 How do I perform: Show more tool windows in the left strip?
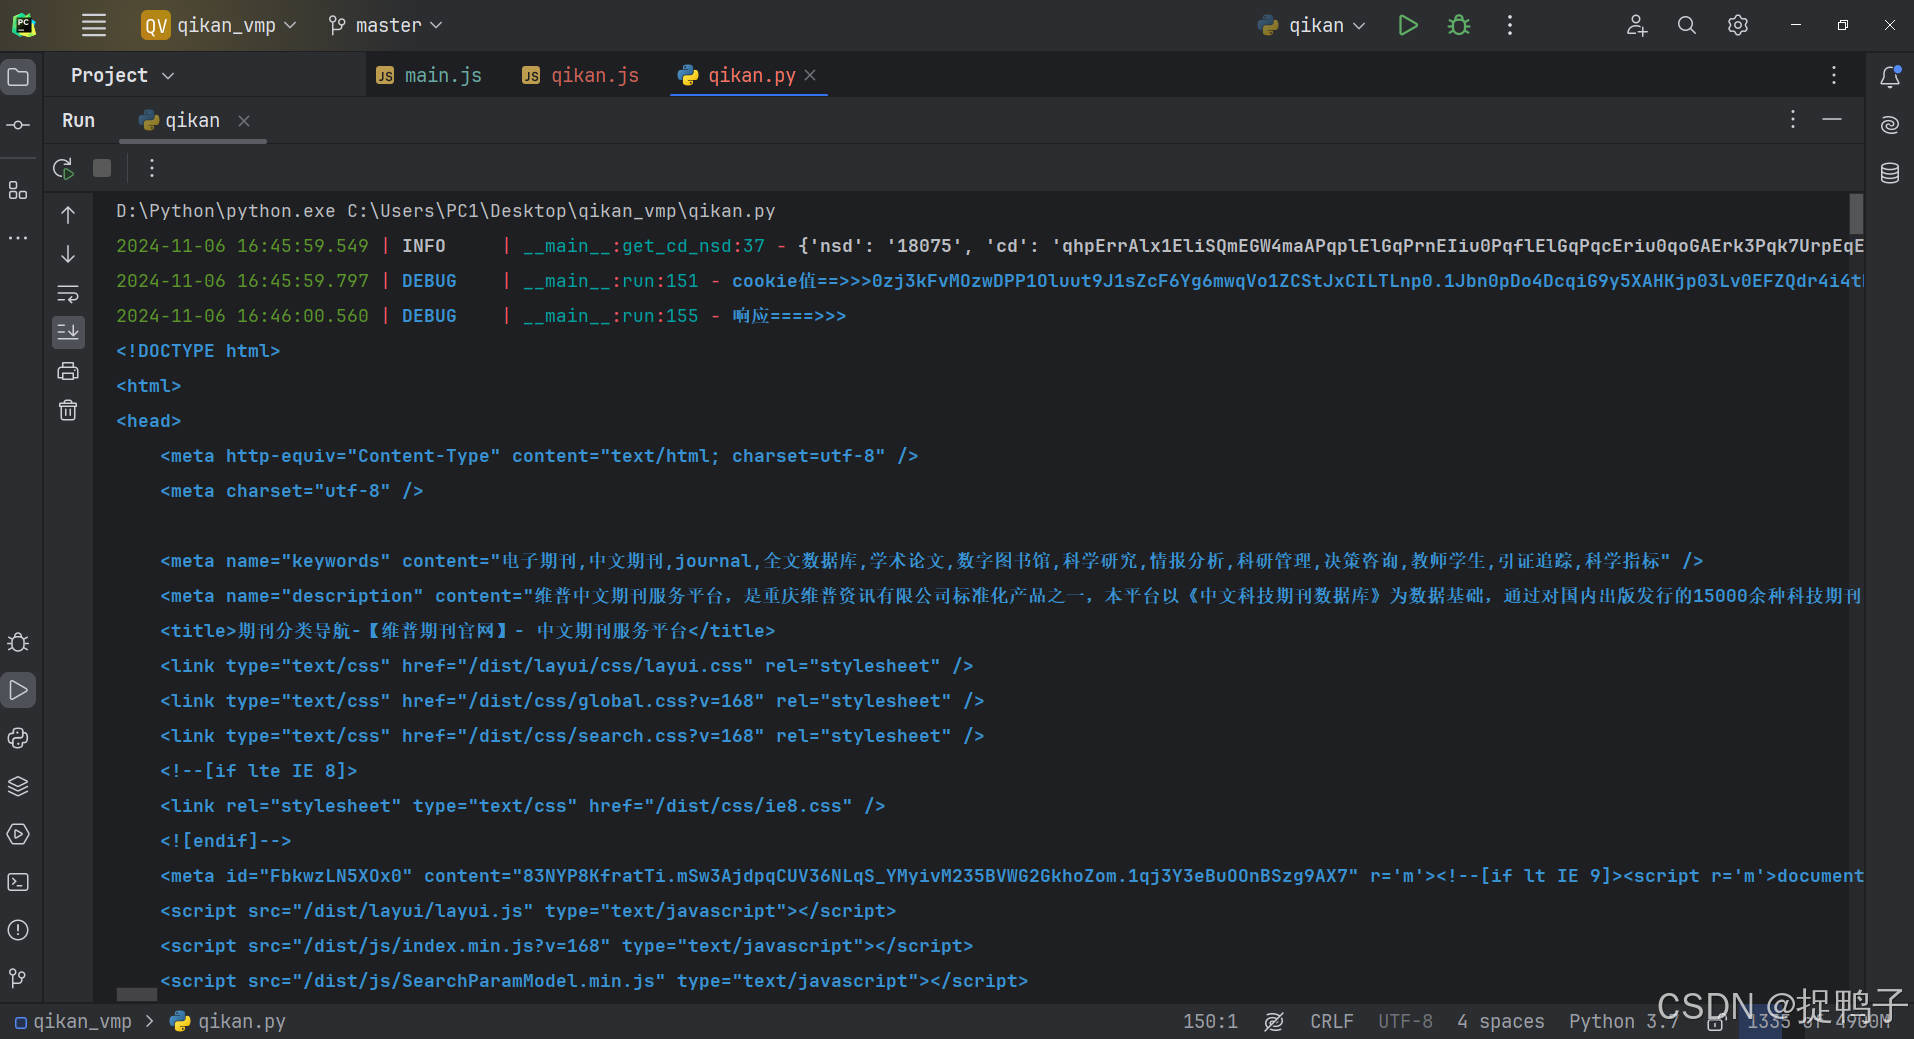(18, 238)
